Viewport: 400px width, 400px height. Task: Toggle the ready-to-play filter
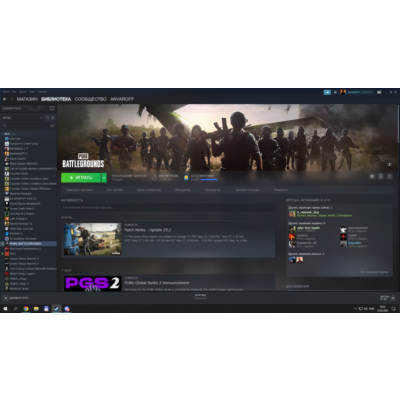pos(53,118)
